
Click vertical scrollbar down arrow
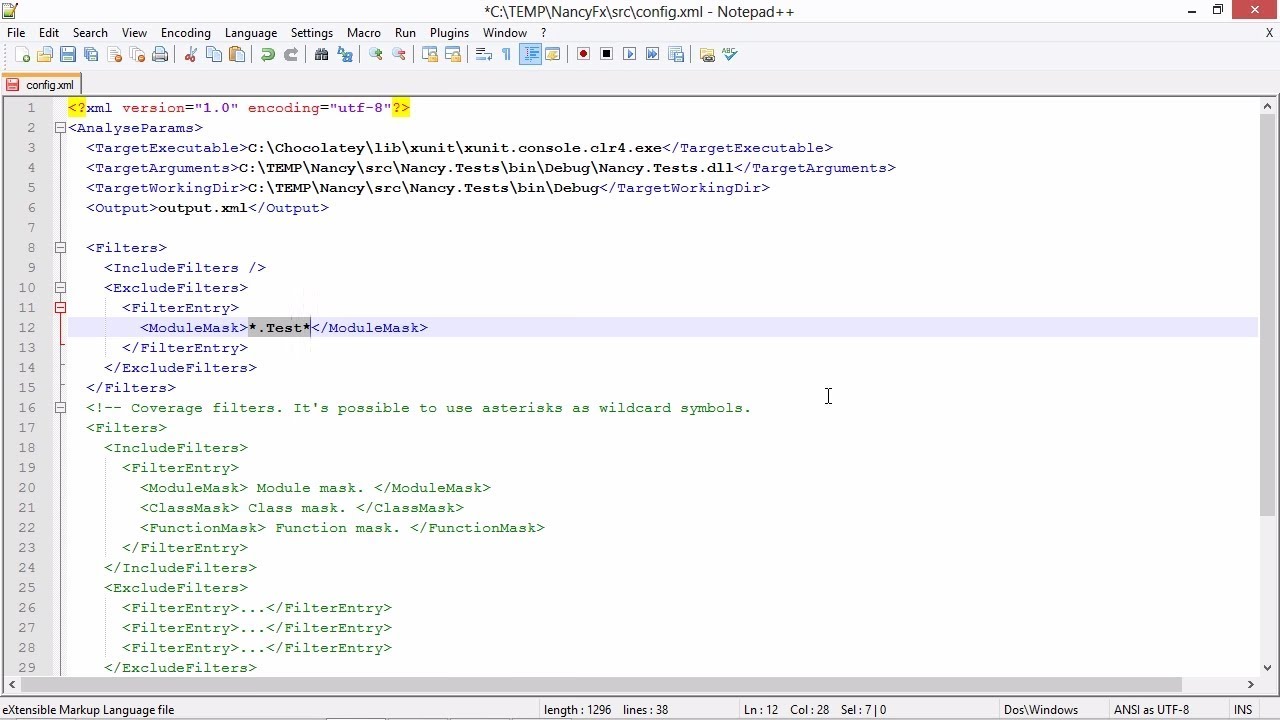pyautogui.click(x=1268, y=668)
